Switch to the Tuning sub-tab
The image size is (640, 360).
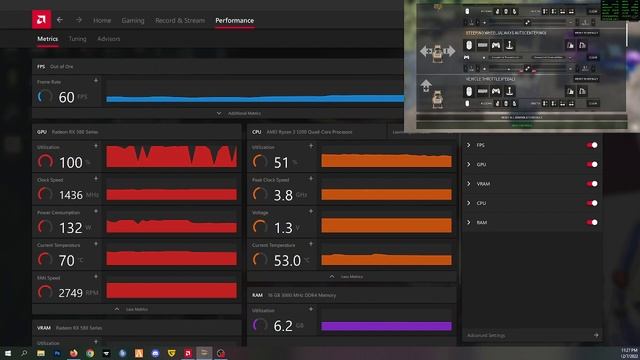point(78,39)
